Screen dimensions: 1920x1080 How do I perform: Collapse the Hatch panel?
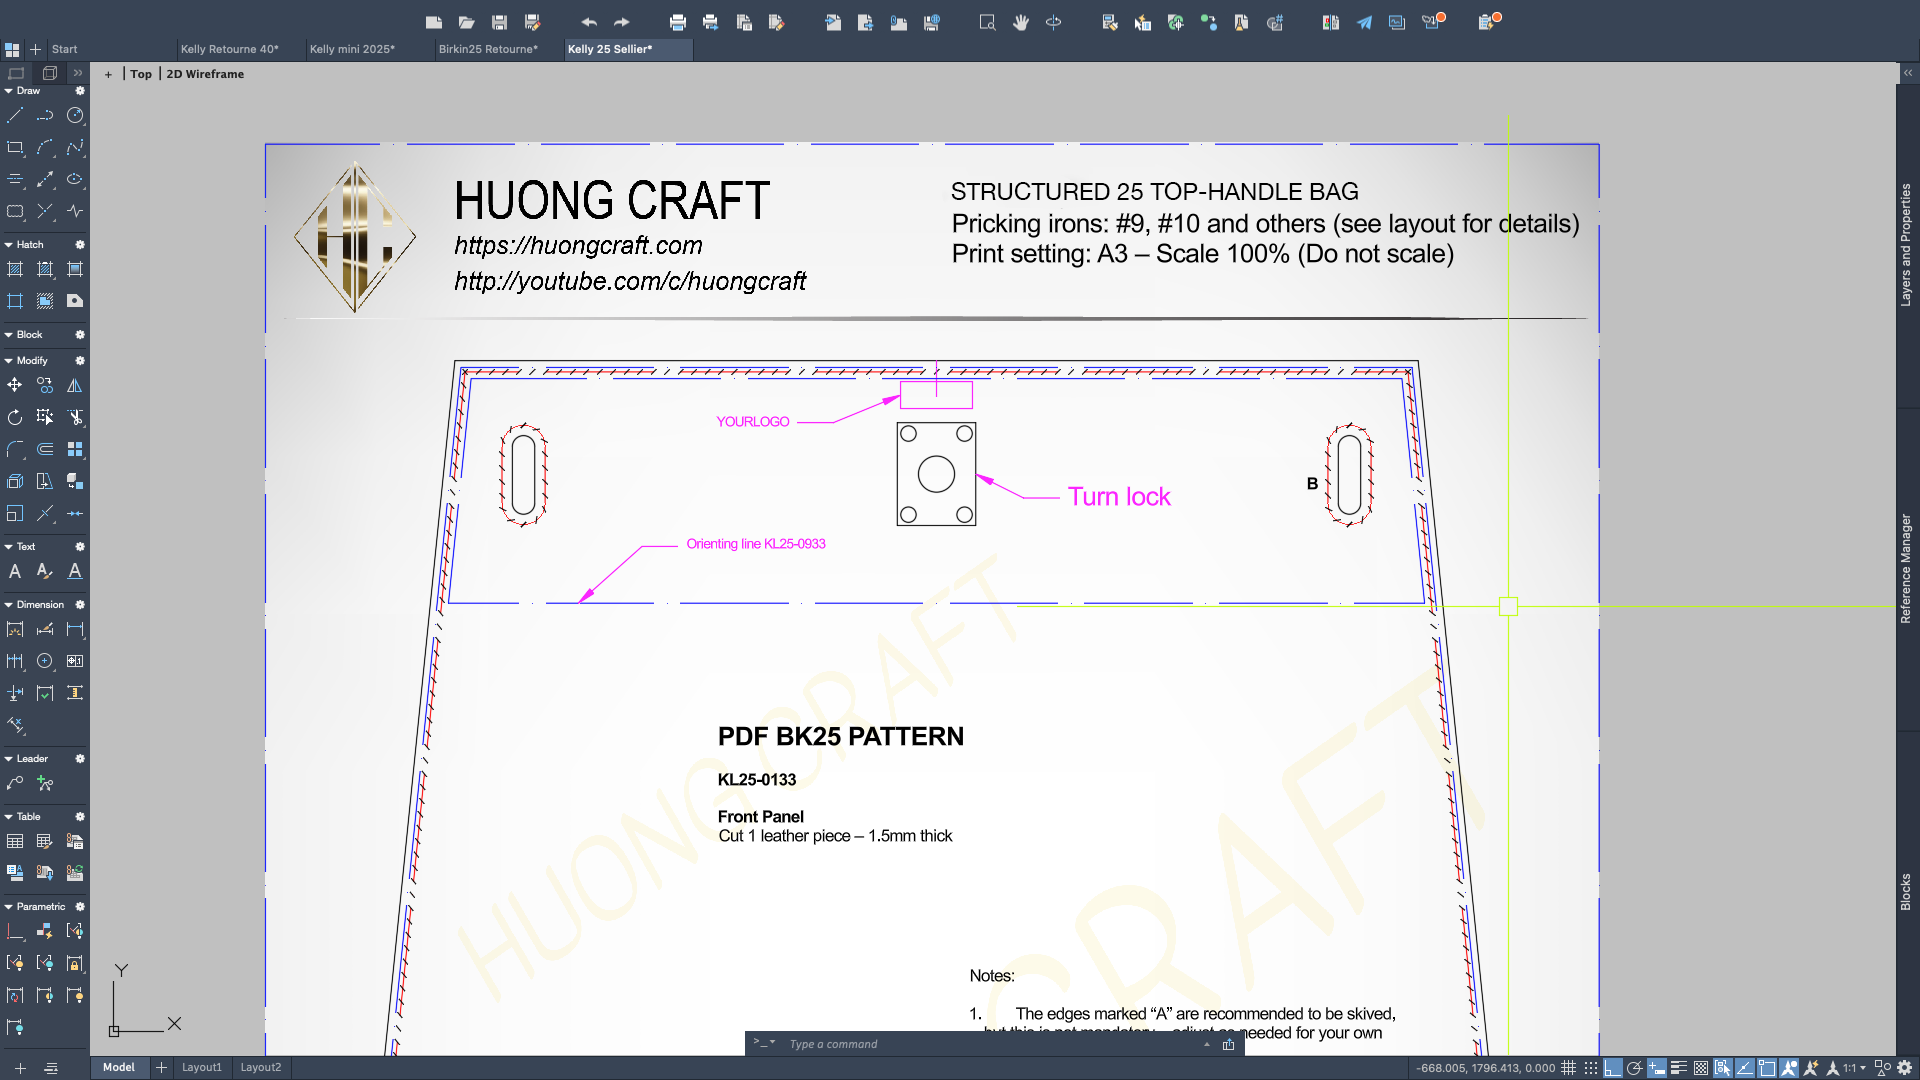9,245
